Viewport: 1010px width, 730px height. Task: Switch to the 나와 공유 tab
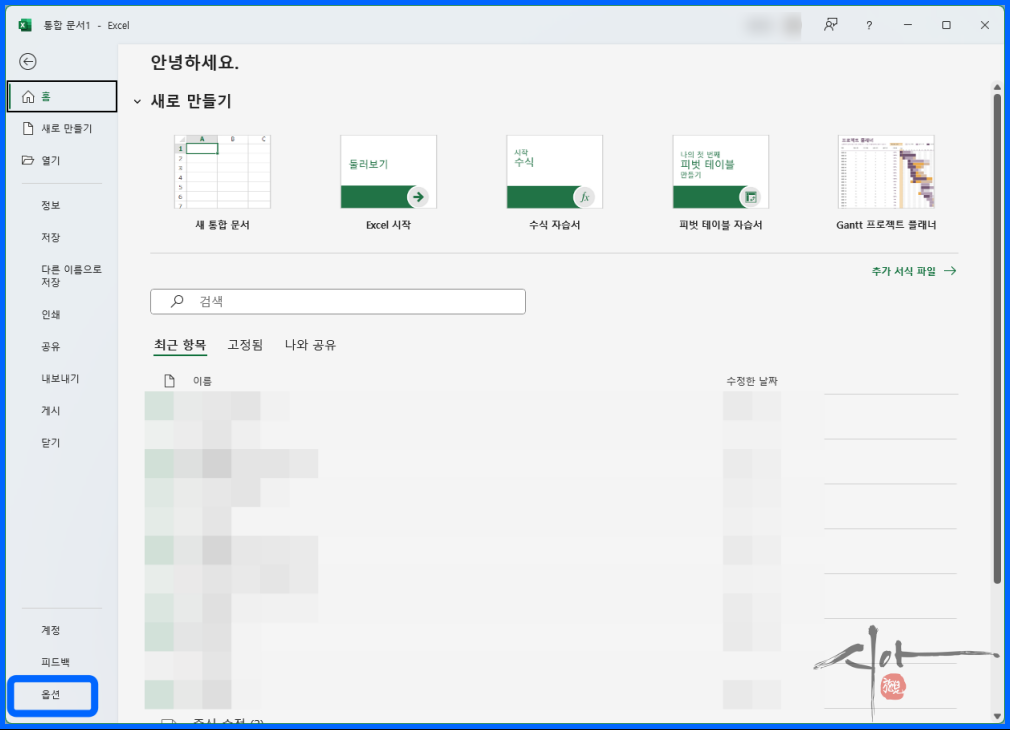click(x=310, y=345)
